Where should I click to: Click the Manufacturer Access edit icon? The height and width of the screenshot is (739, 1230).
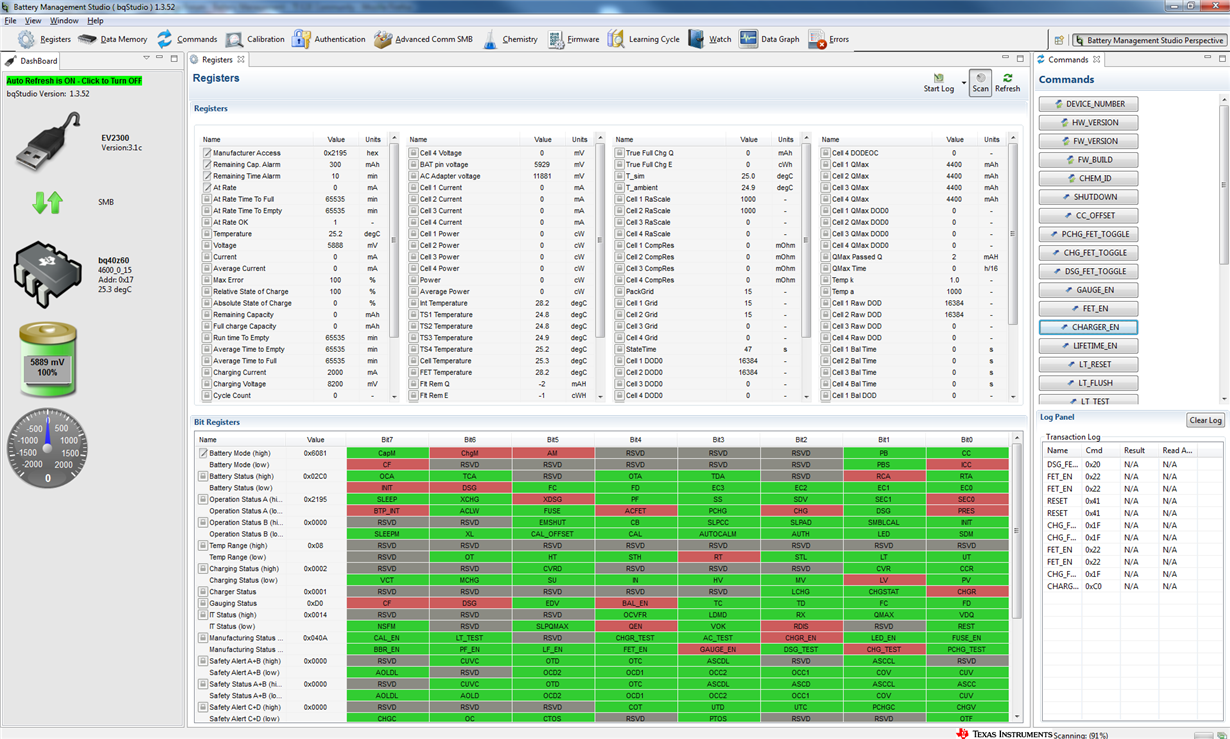pos(207,153)
